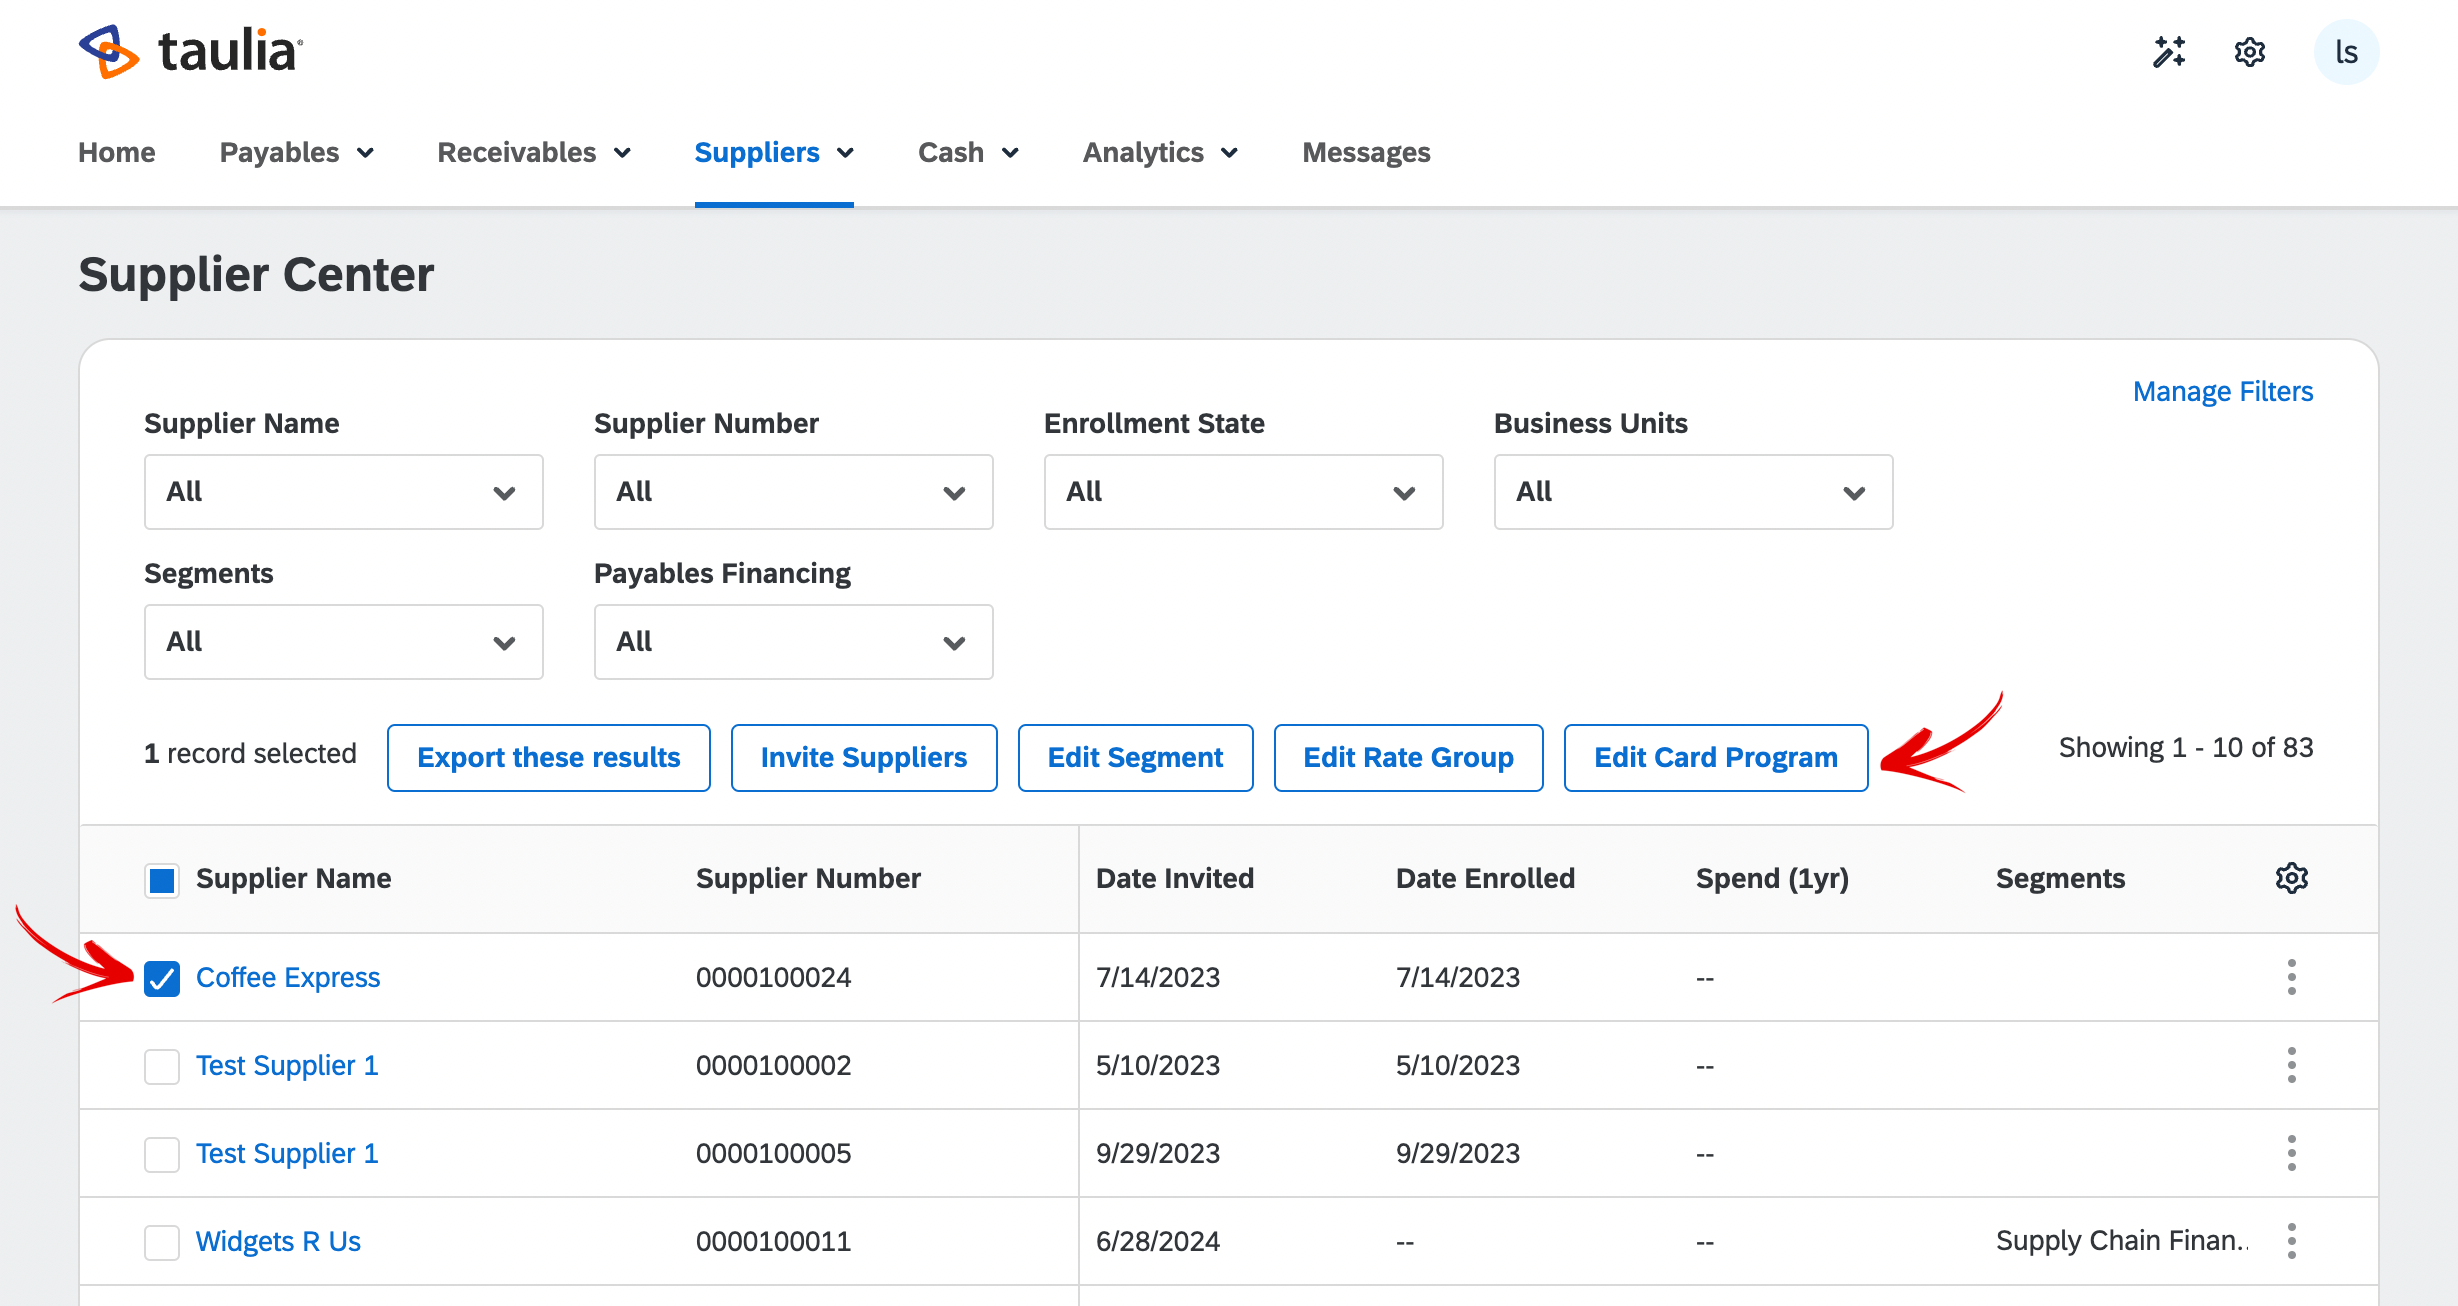
Task: Uncheck the Coffee Express checkbox
Action: (x=162, y=978)
